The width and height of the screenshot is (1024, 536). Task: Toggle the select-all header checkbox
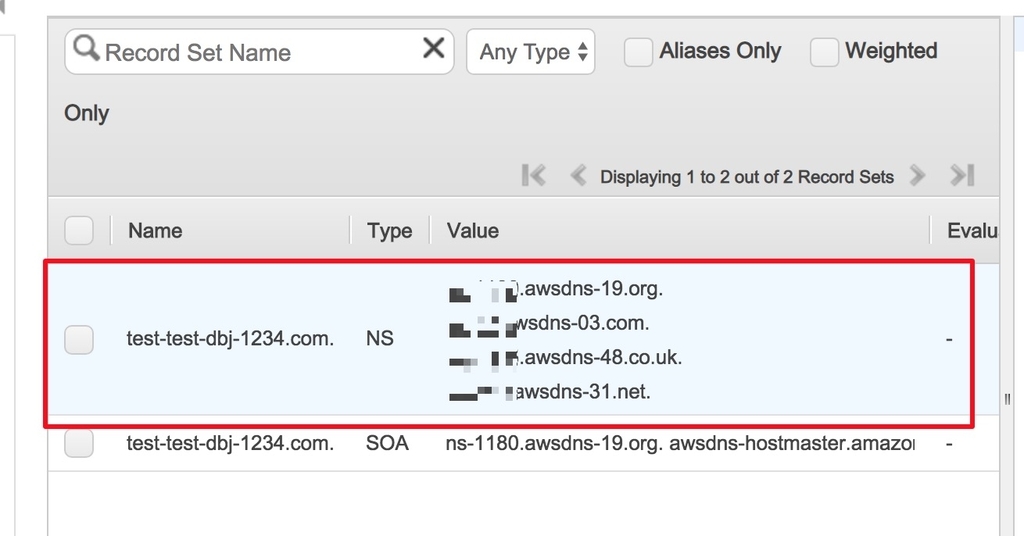click(79, 230)
